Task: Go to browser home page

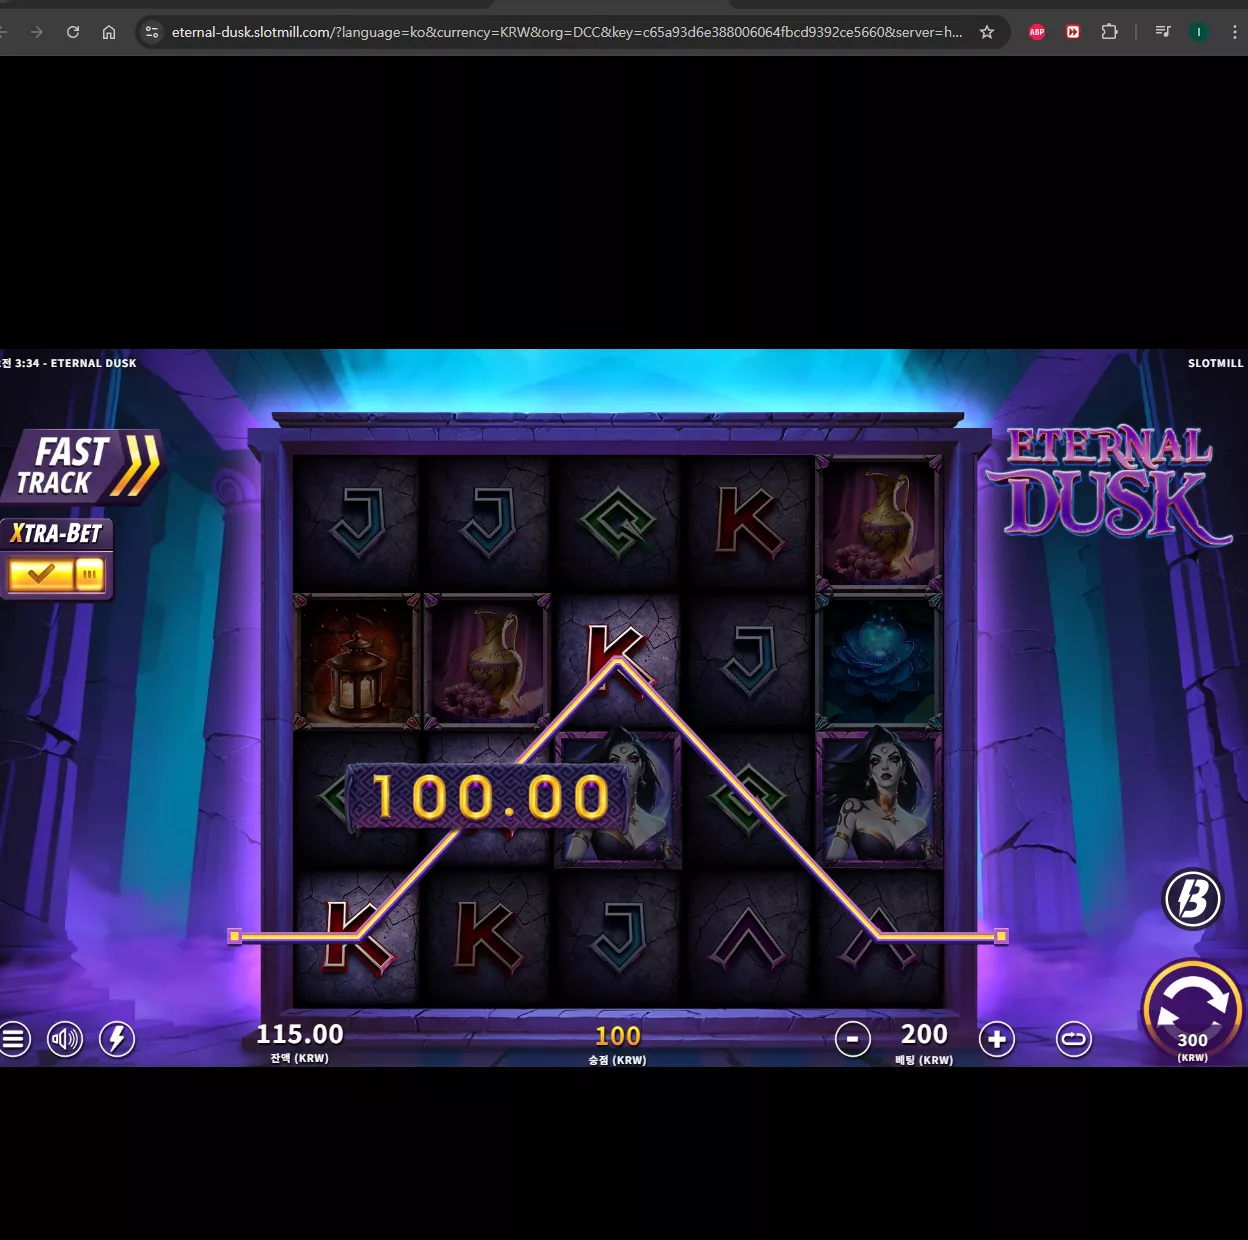Action: pos(109,32)
